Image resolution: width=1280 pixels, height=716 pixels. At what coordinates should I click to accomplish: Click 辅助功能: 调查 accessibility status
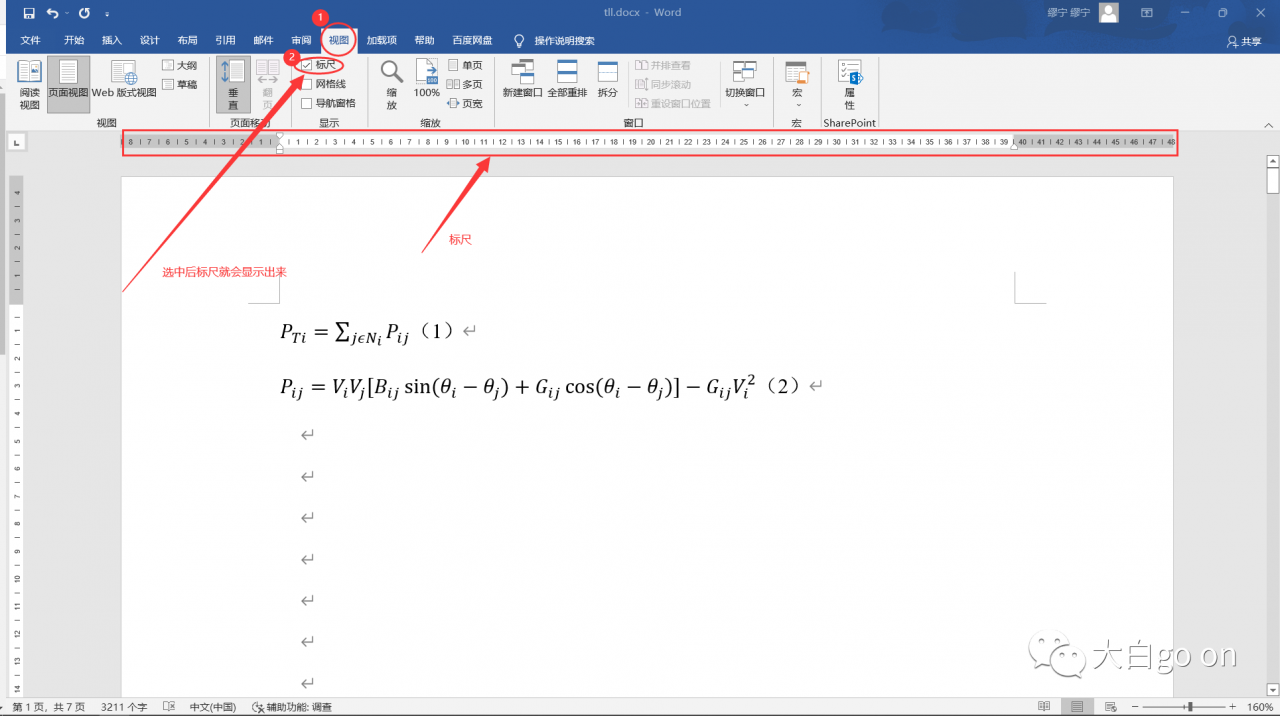click(291, 707)
